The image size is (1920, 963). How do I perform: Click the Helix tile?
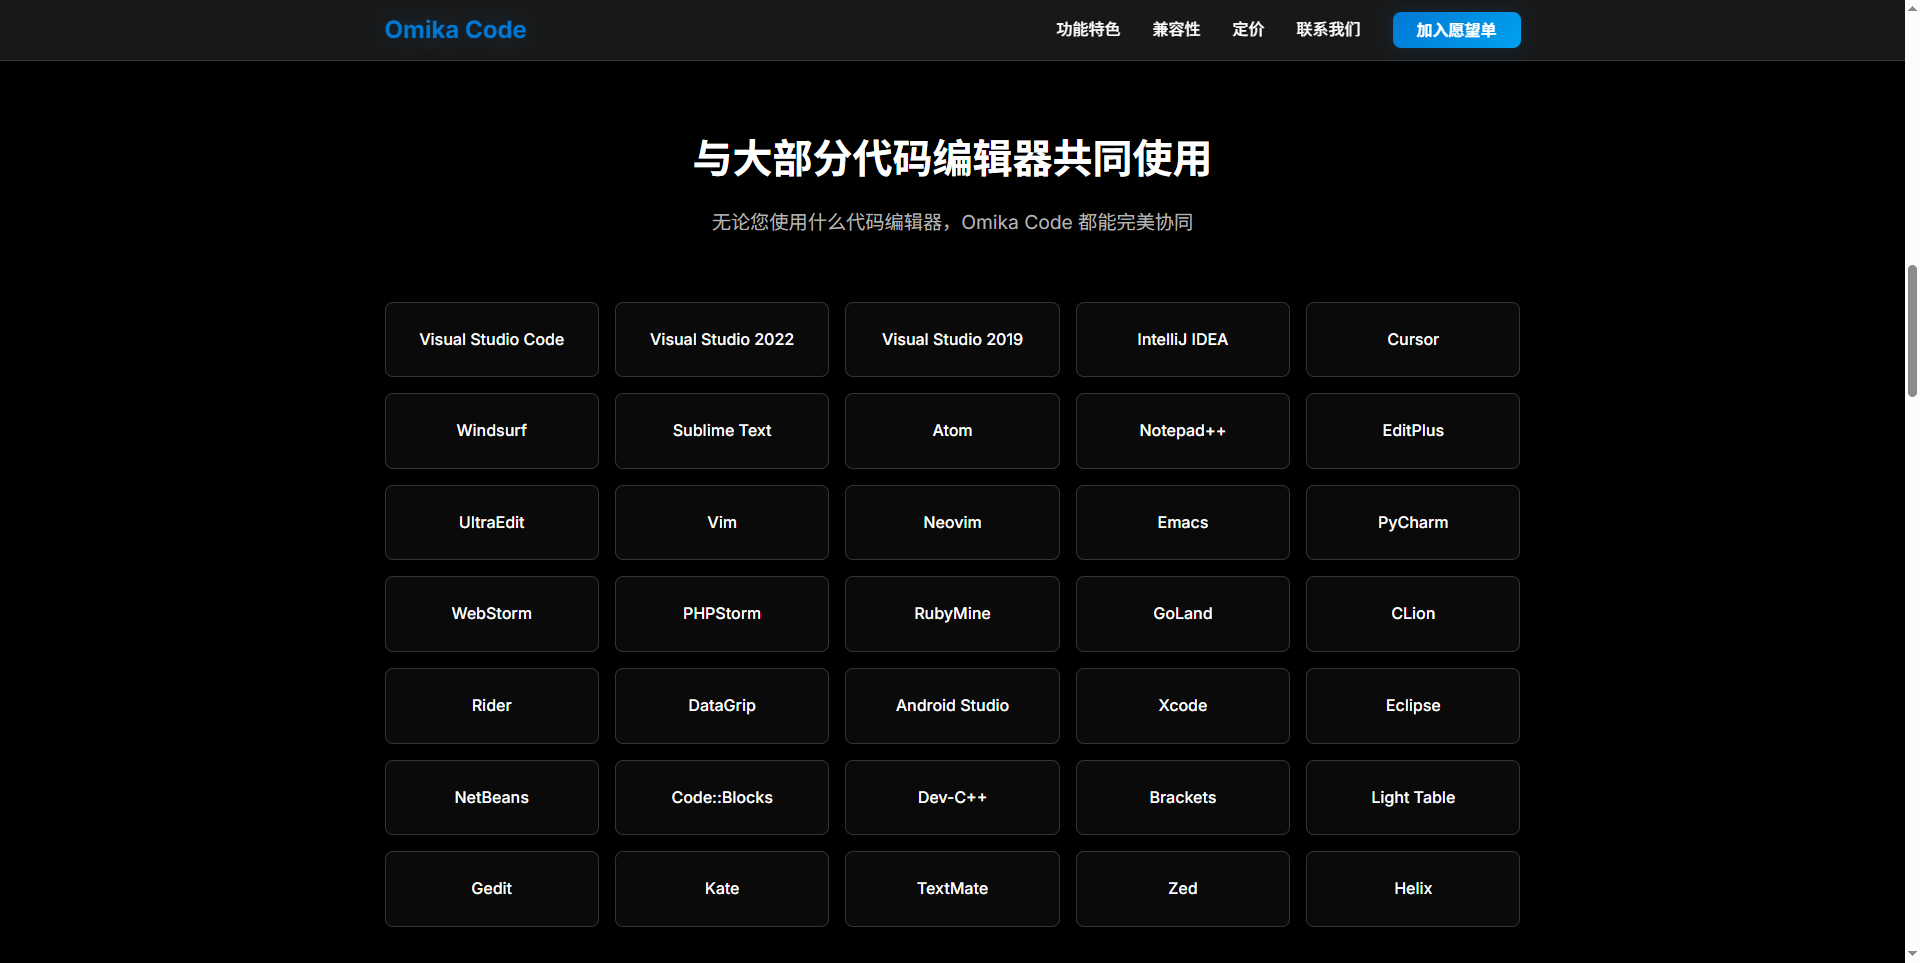[x=1412, y=889]
